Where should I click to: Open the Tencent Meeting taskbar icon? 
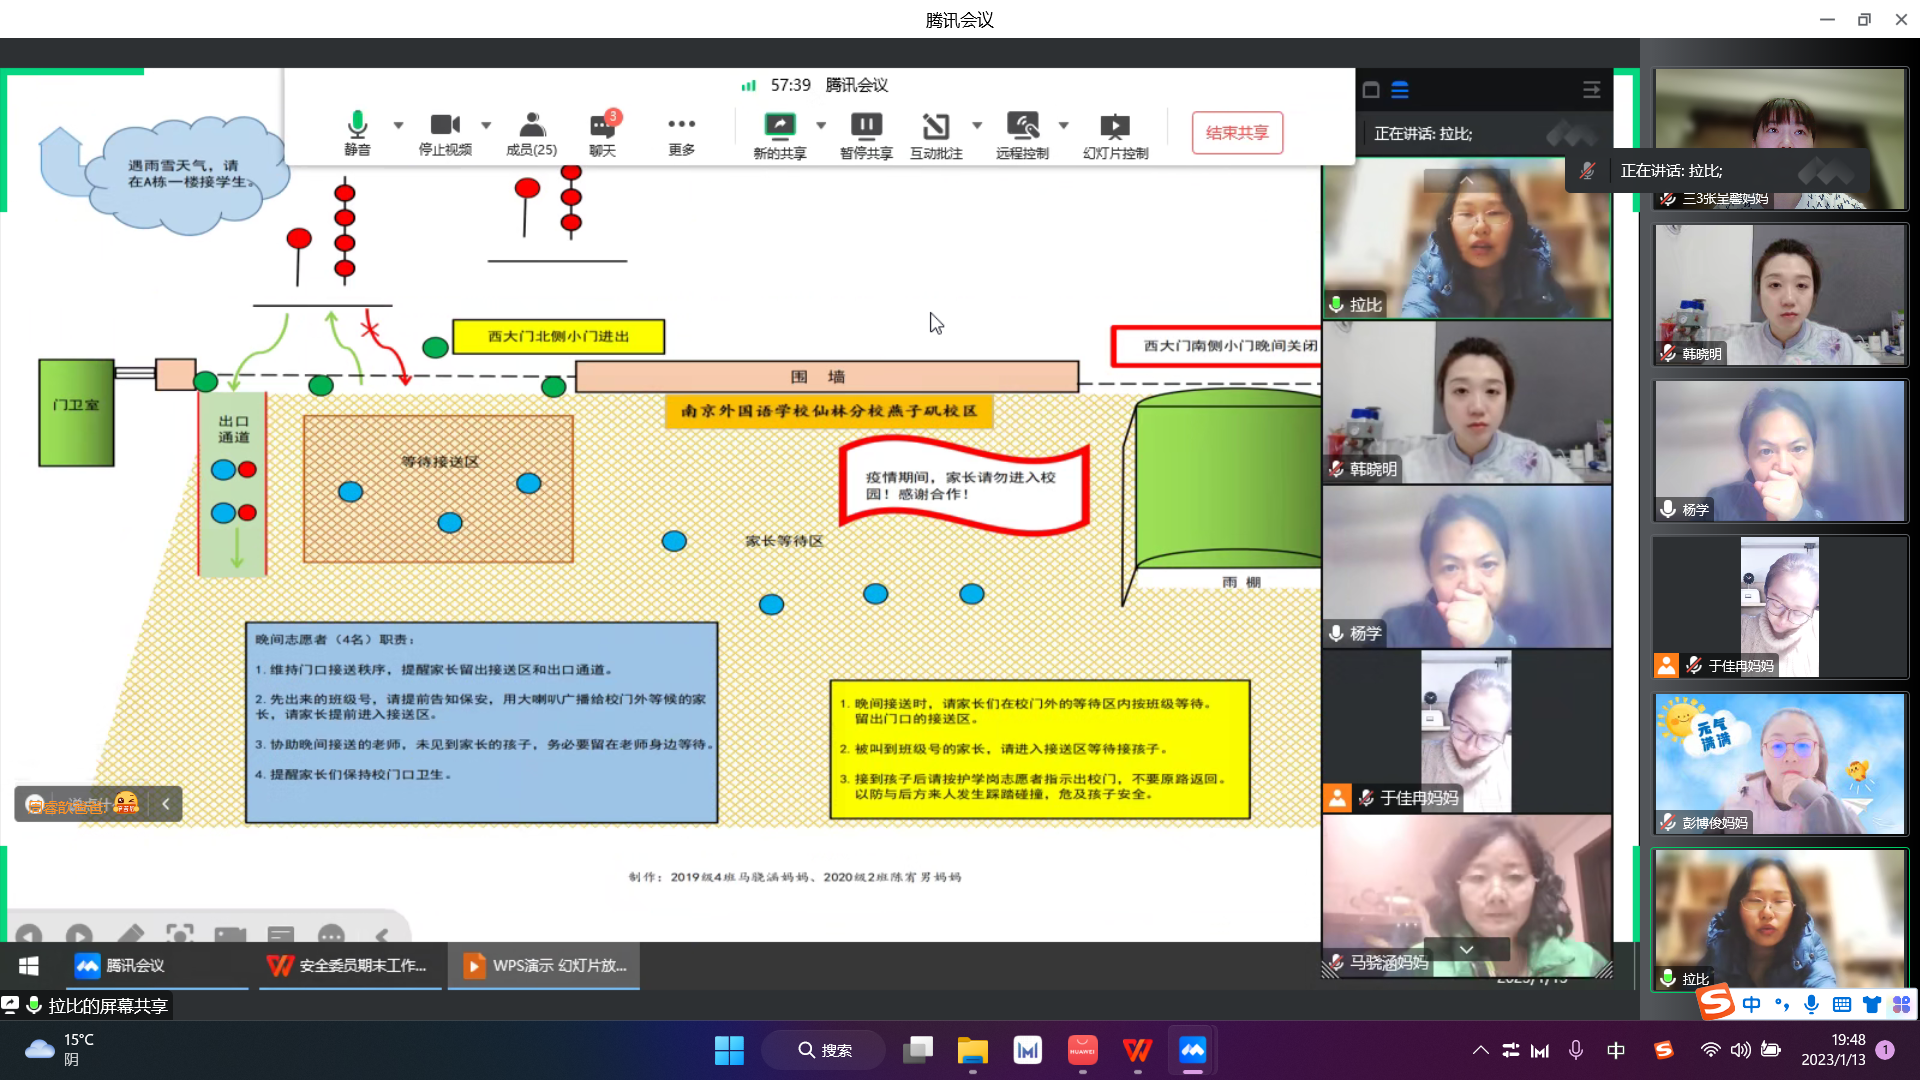tap(1192, 1050)
